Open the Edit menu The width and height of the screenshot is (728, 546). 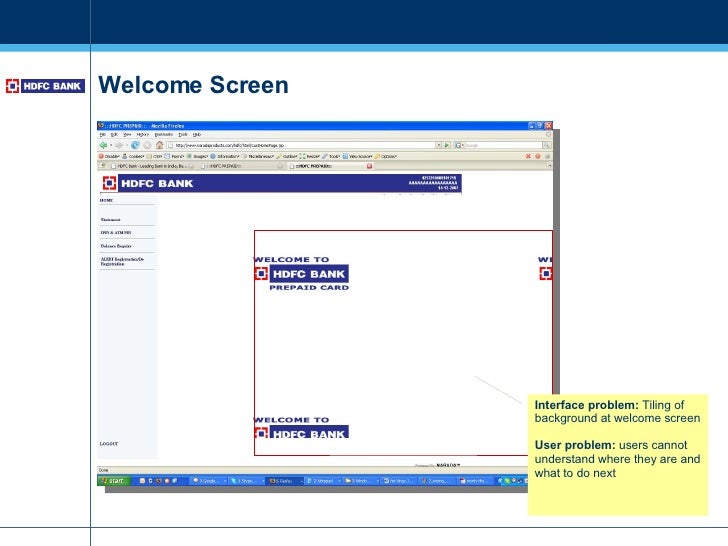114,135
